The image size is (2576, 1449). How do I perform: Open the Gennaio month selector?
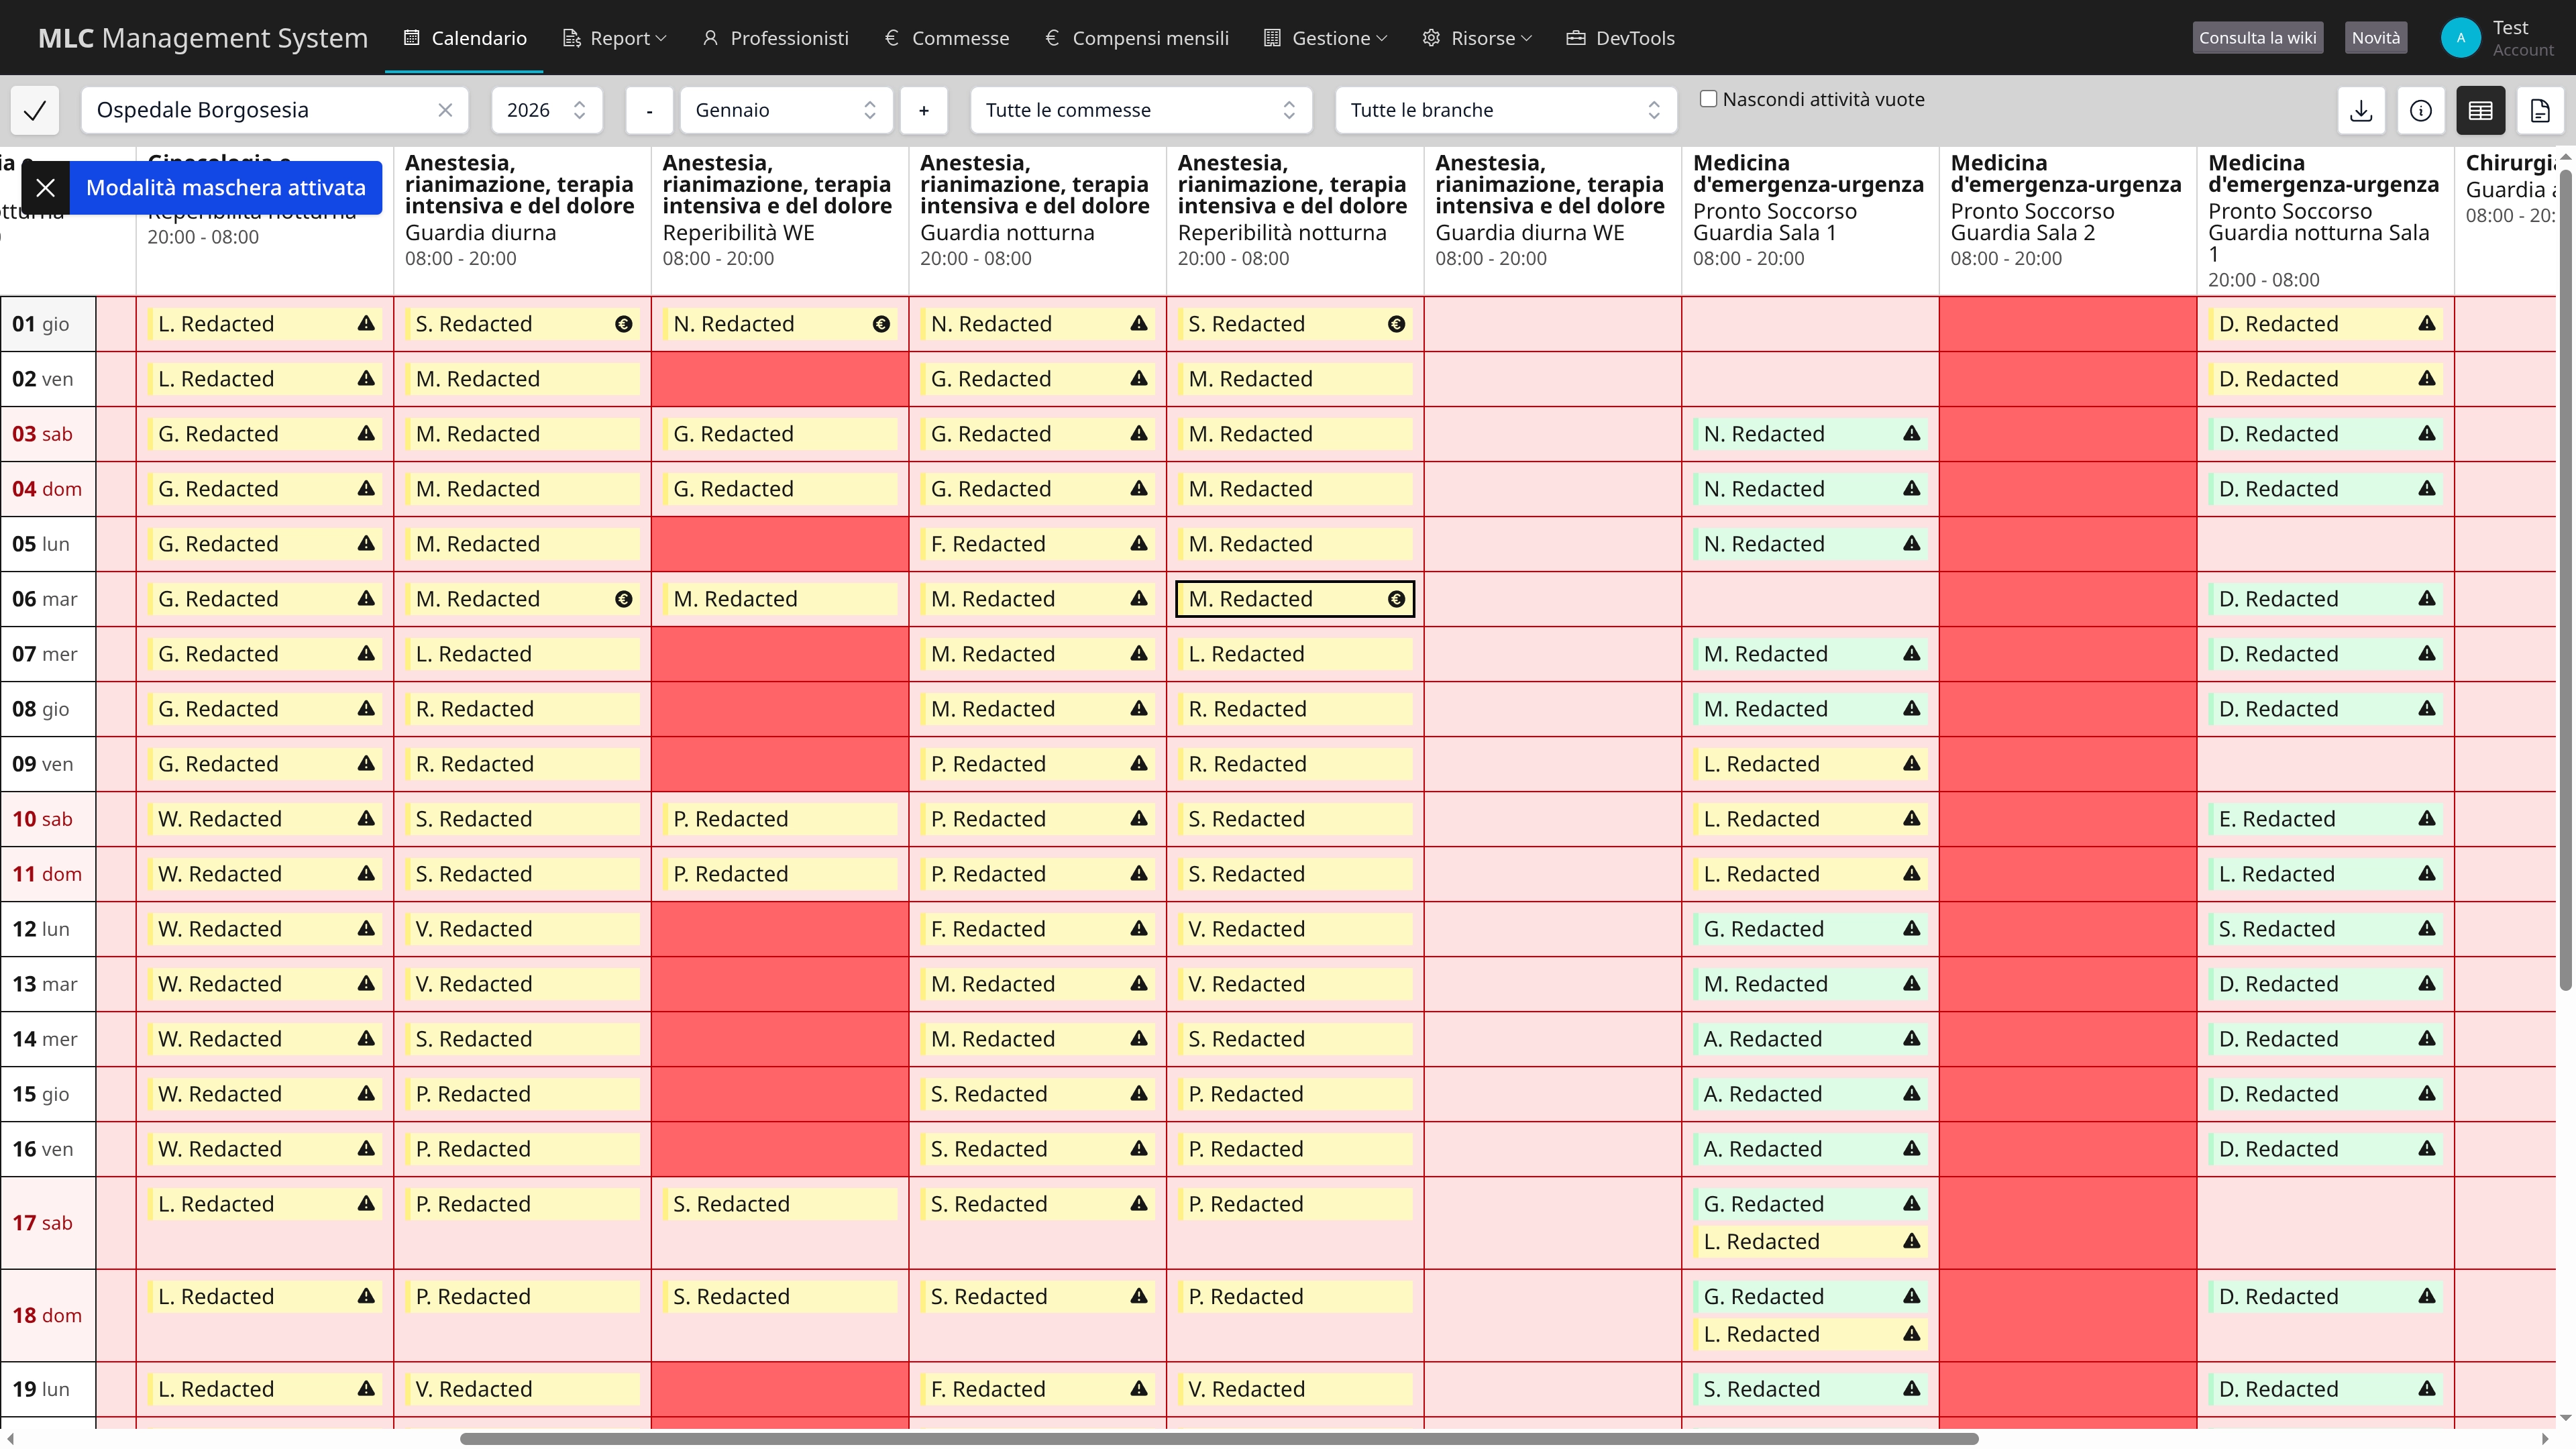tap(785, 110)
